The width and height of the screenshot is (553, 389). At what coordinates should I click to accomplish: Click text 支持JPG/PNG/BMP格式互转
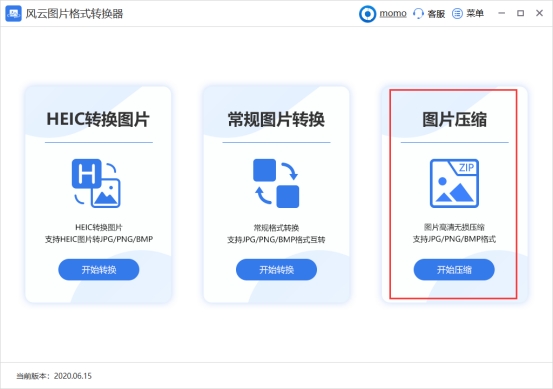(x=276, y=240)
